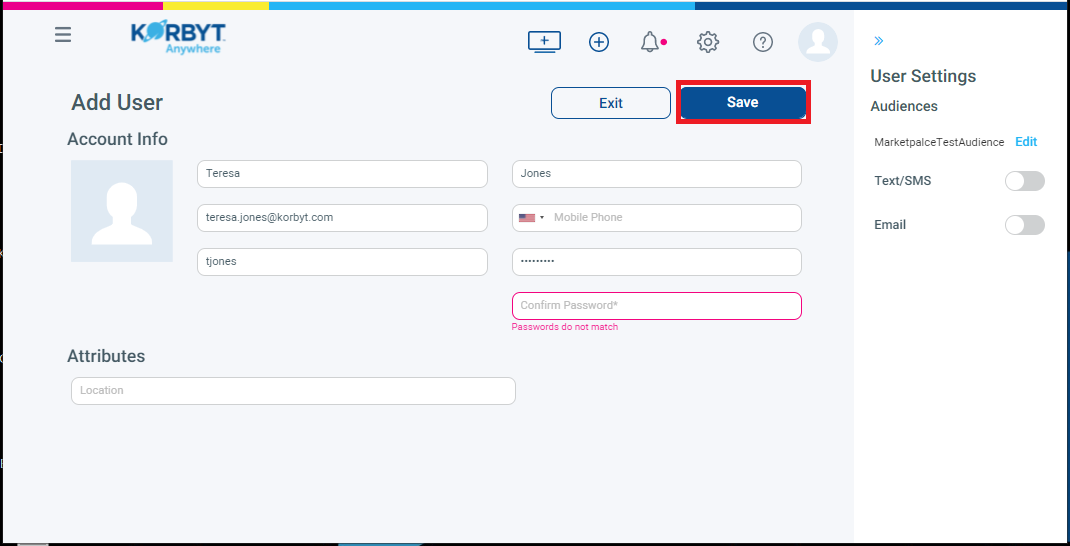Image resolution: width=1070 pixels, height=546 pixels.
Task: Click the add screen monitor icon
Action: click(544, 42)
